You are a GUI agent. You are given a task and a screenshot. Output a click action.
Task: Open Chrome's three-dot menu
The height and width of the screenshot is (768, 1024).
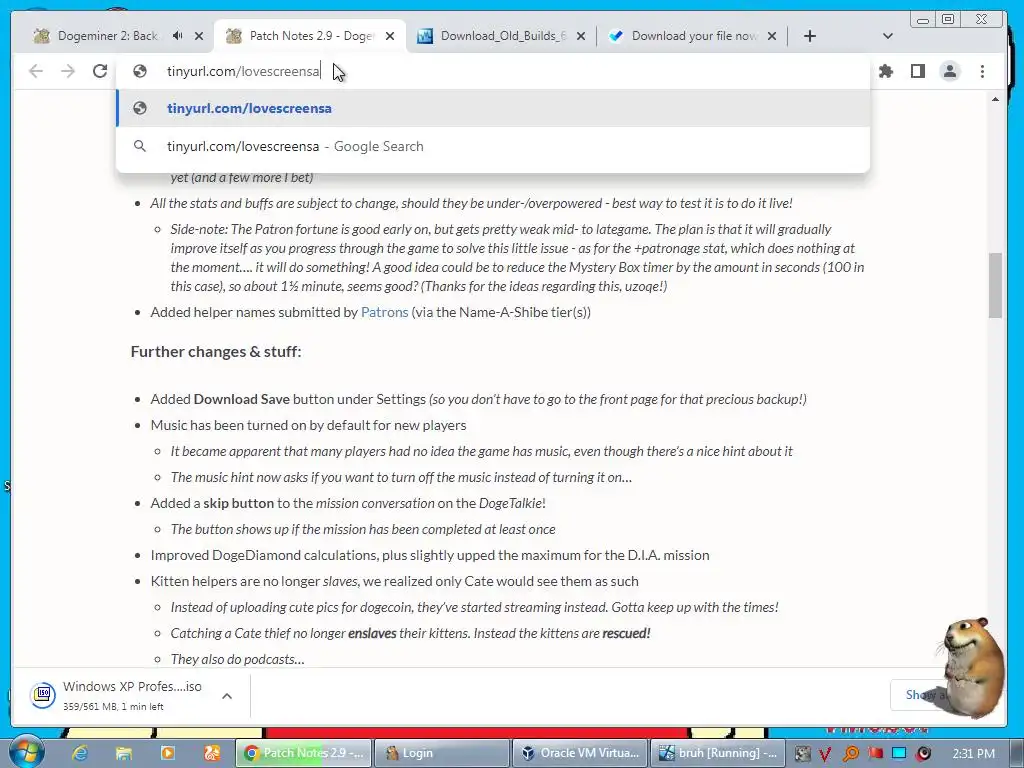[x=982, y=71]
